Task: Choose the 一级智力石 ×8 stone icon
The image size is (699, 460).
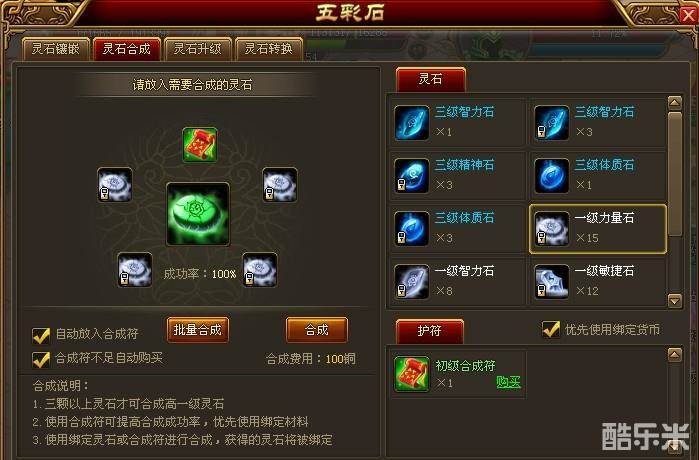Action: (411, 282)
